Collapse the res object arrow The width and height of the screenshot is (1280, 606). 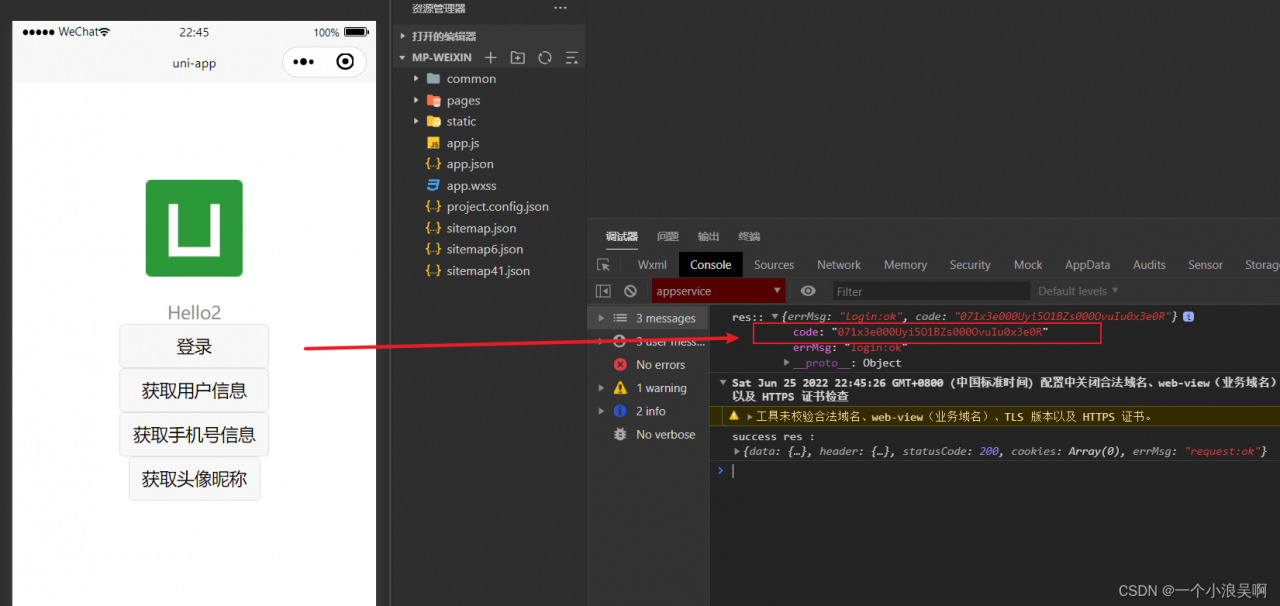(774, 317)
